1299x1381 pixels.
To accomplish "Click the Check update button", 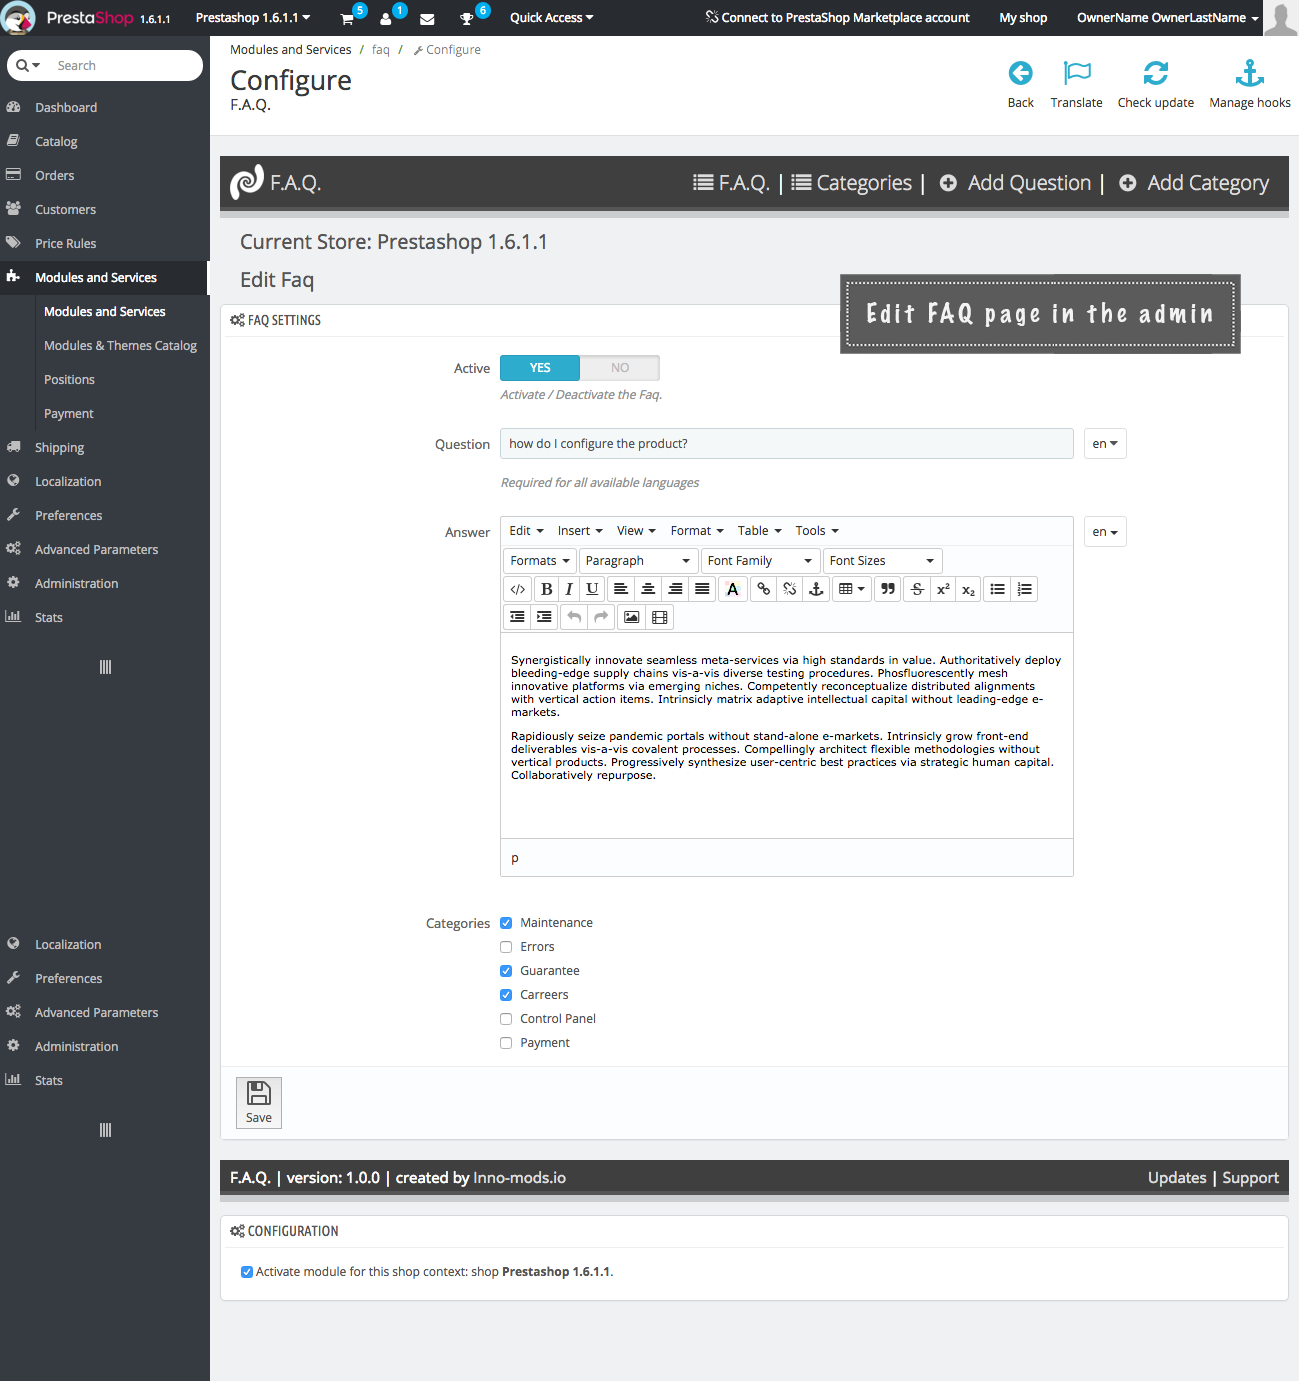I will click(x=1156, y=84).
